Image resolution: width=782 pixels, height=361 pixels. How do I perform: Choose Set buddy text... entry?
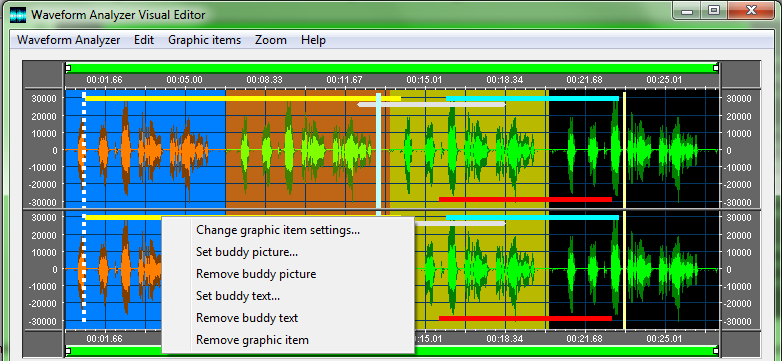pos(238,296)
